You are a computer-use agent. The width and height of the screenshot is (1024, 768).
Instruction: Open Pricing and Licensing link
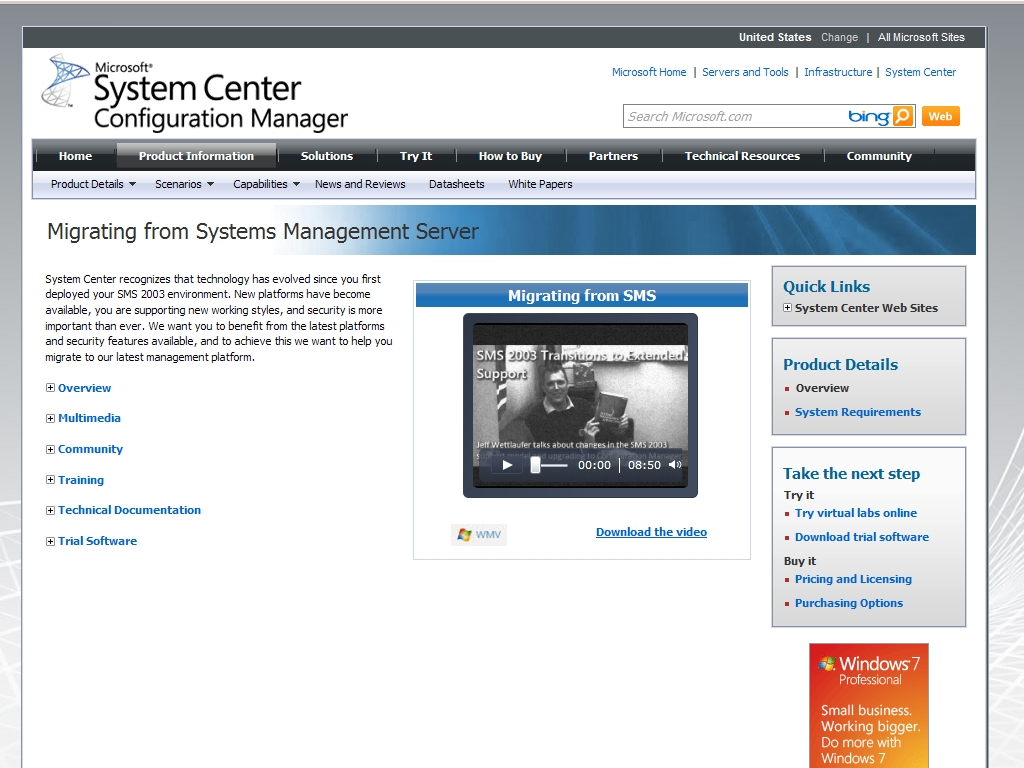(x=853, y=579)
